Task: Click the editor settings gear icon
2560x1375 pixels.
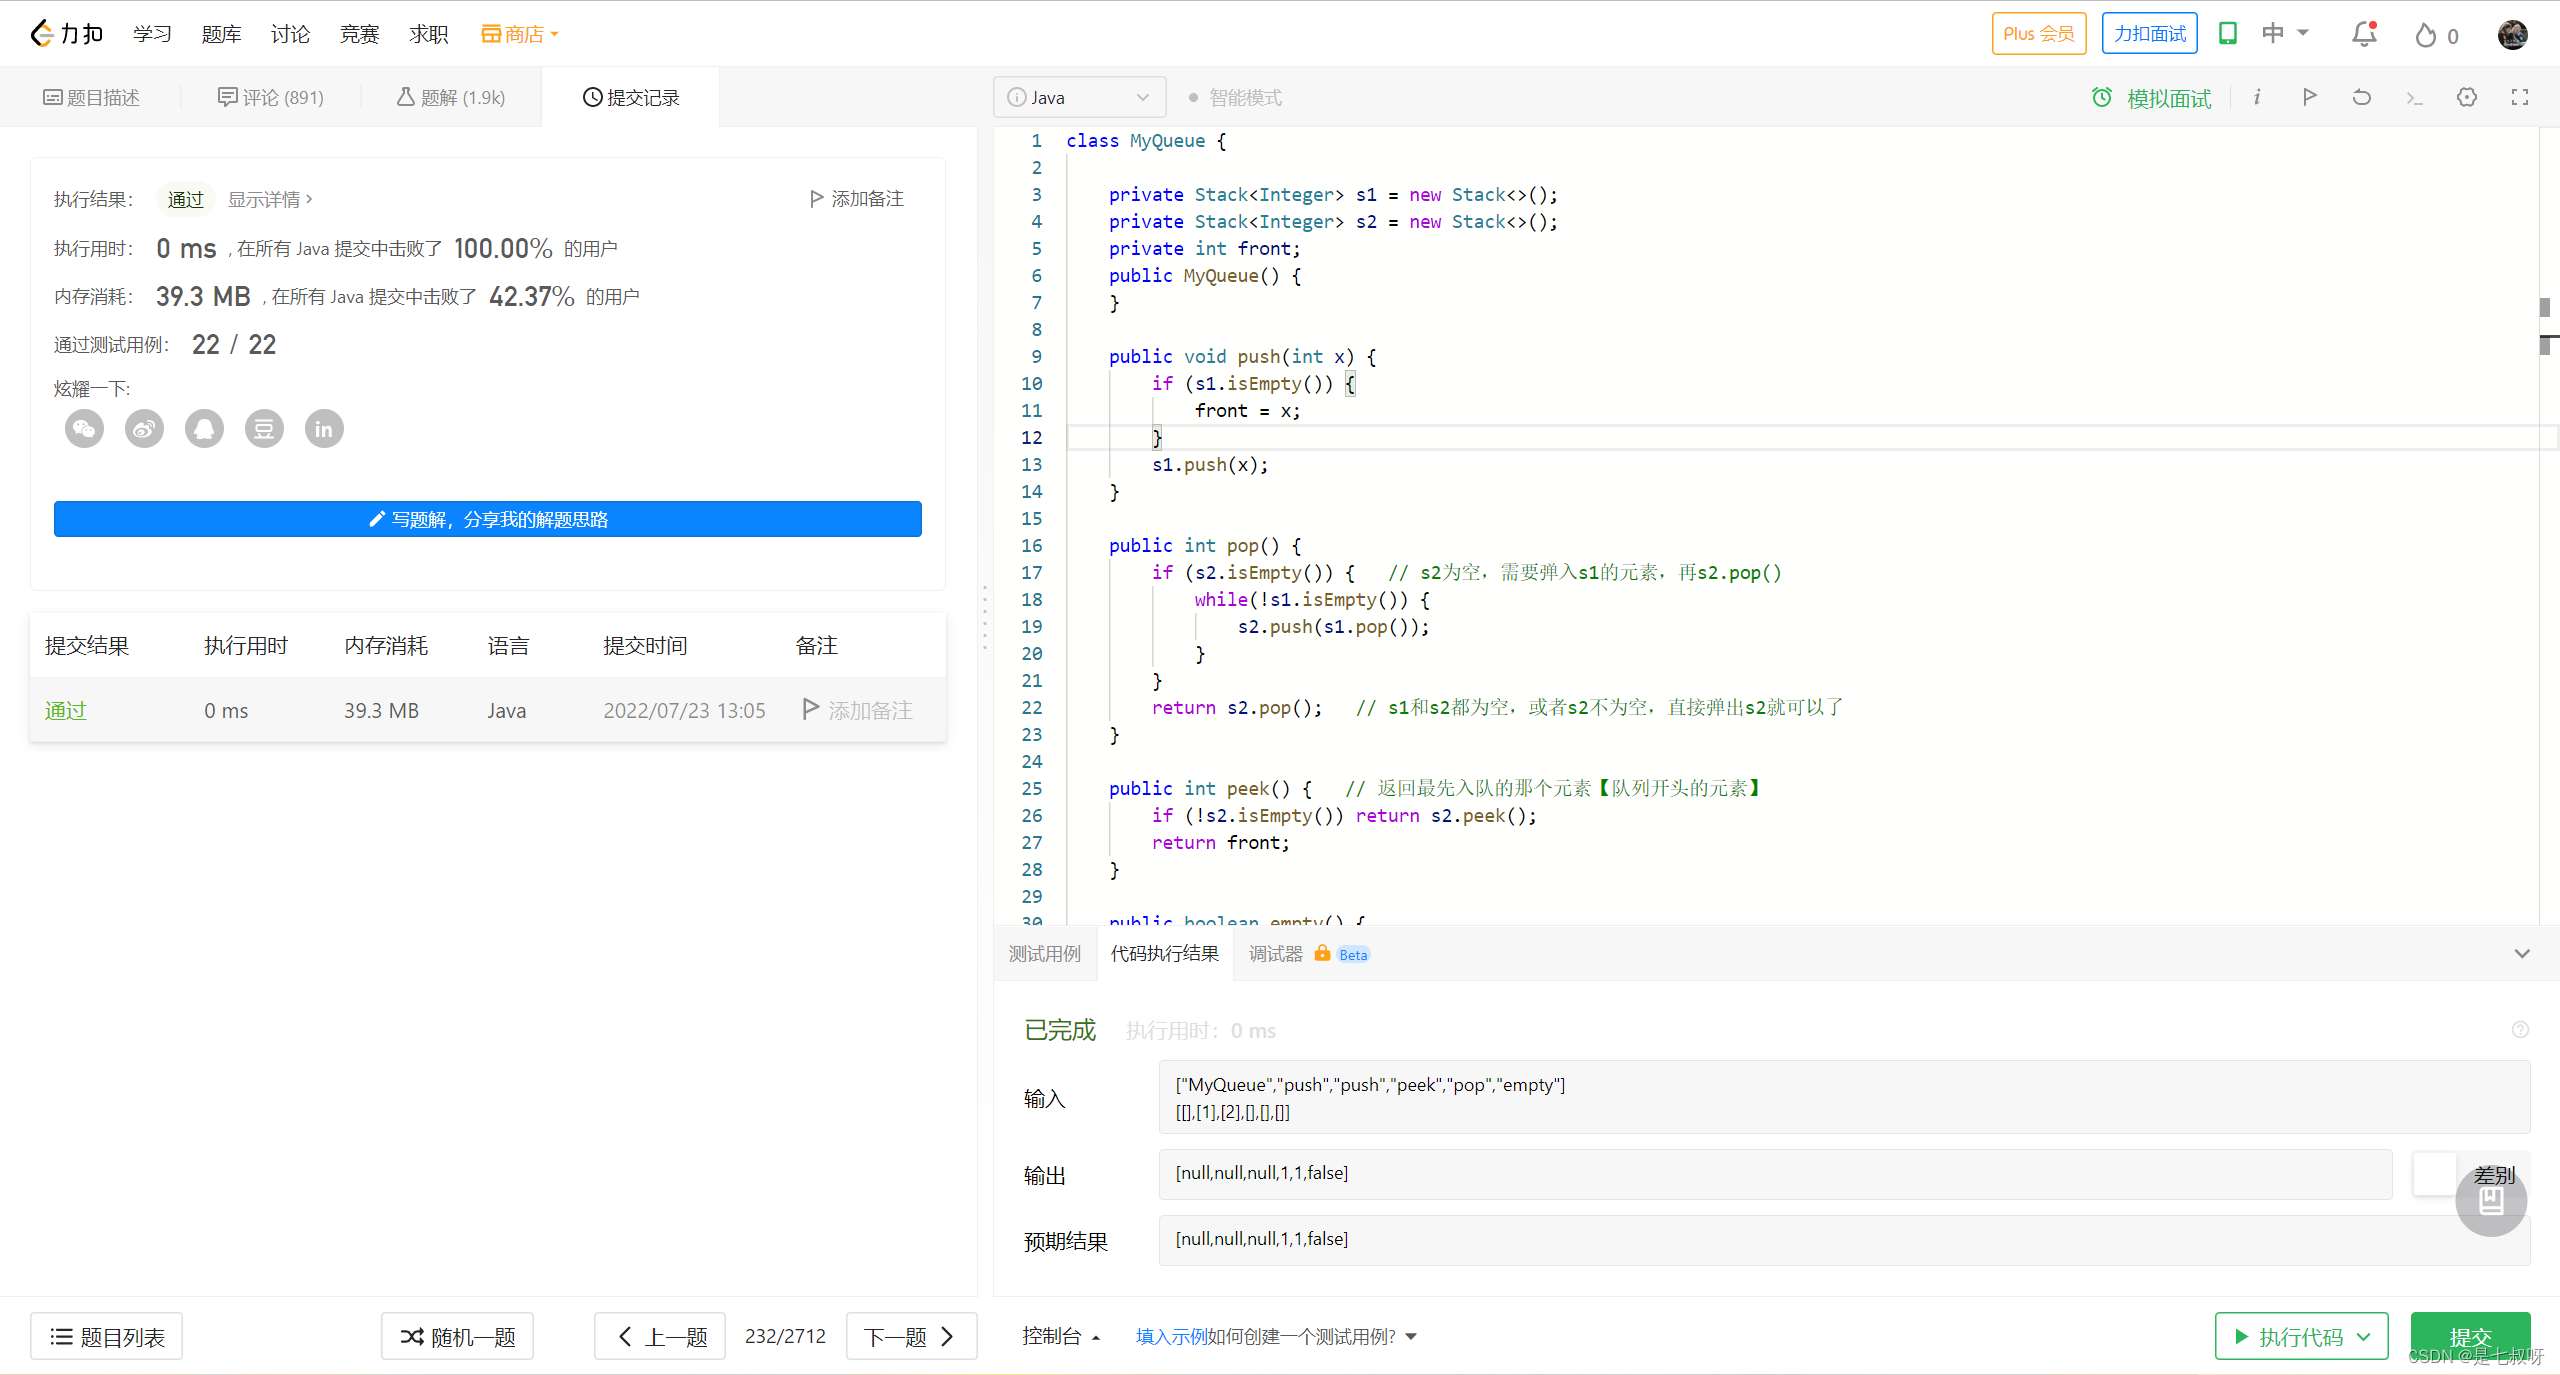Action: (x=2467, y=97)
